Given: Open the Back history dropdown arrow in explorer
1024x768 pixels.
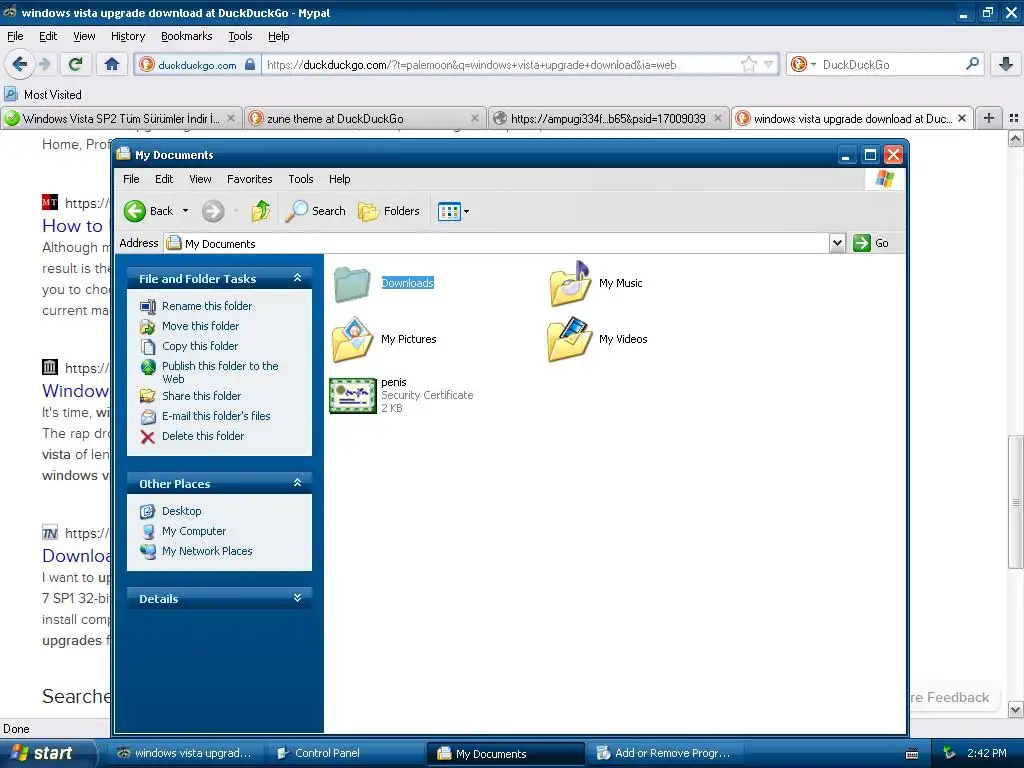Looking at the screenshot, I should coord(185,211).
